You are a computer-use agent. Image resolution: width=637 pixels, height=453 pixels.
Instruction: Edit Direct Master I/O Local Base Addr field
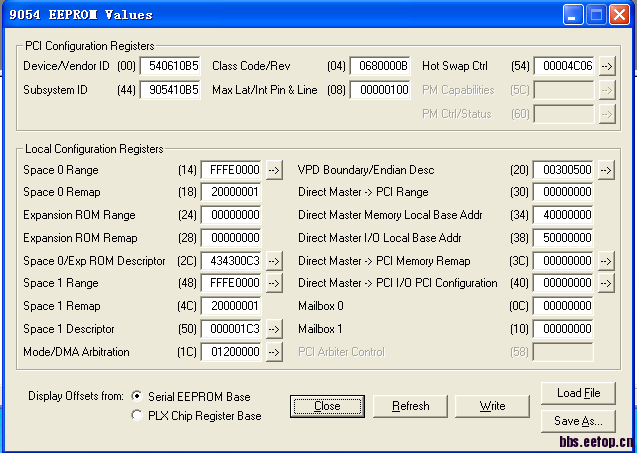pyautogui.click(x=563, y=238)
